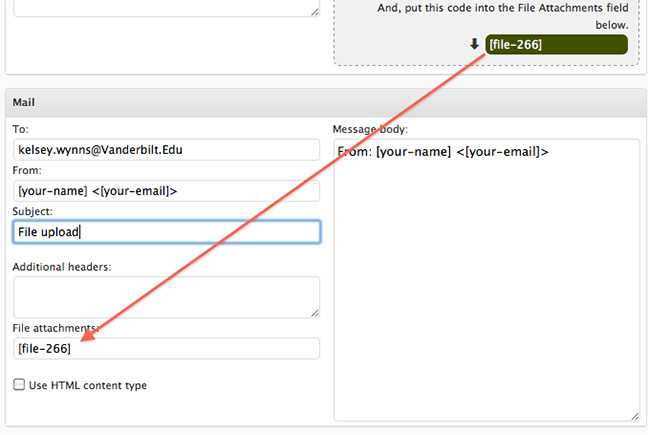The image size is (648, 435).
Task: Click the 'File attachments:' label
Action: point(56,328)
